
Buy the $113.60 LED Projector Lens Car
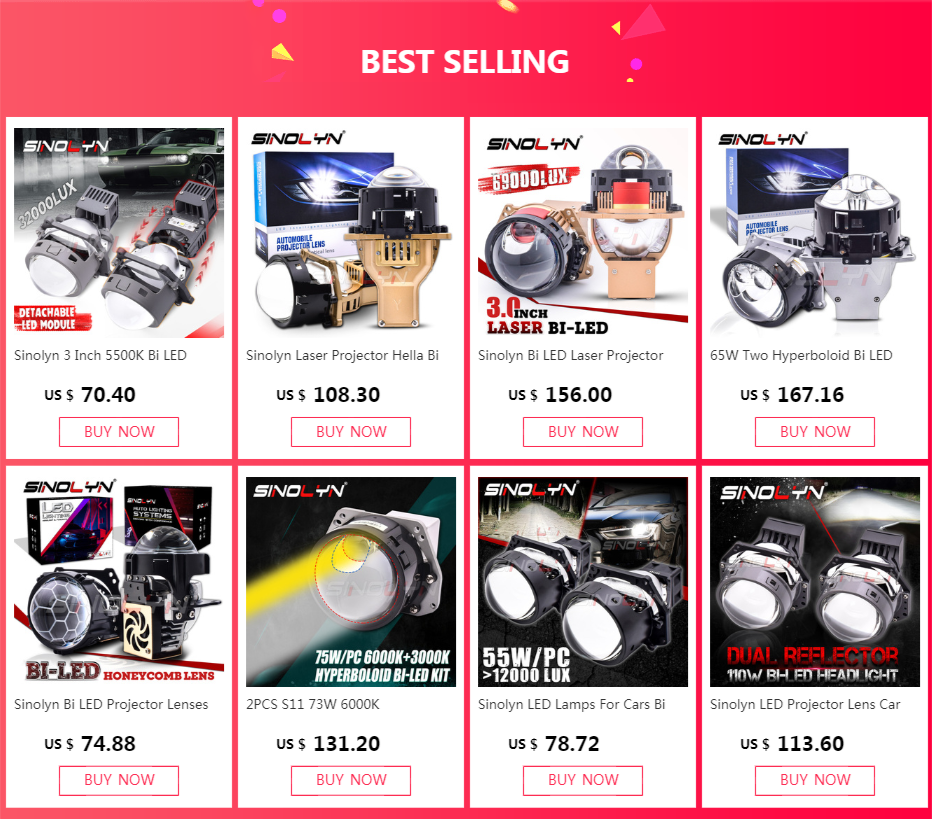815,780
